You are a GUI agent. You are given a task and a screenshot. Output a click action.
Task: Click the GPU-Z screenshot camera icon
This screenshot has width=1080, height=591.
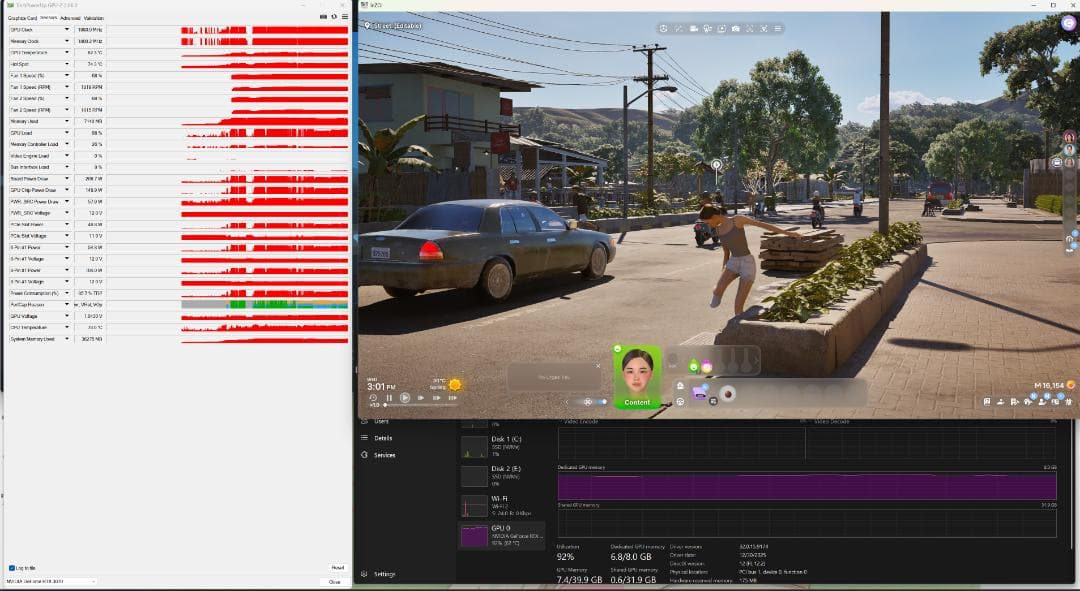point(321,18)
